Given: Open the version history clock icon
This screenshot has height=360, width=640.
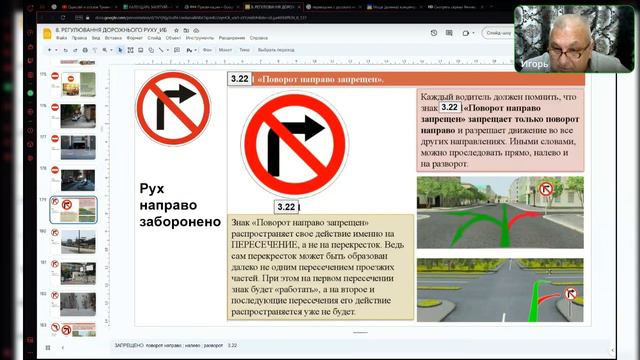Looking at the screenshot, I should point(434,33).
